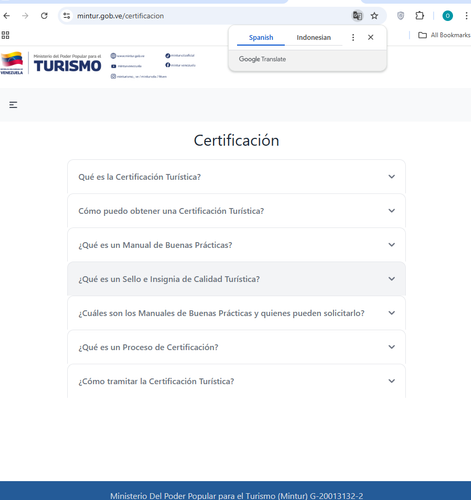
Task: Open the Extensions puzzle icon
Action: click(420, 16)
